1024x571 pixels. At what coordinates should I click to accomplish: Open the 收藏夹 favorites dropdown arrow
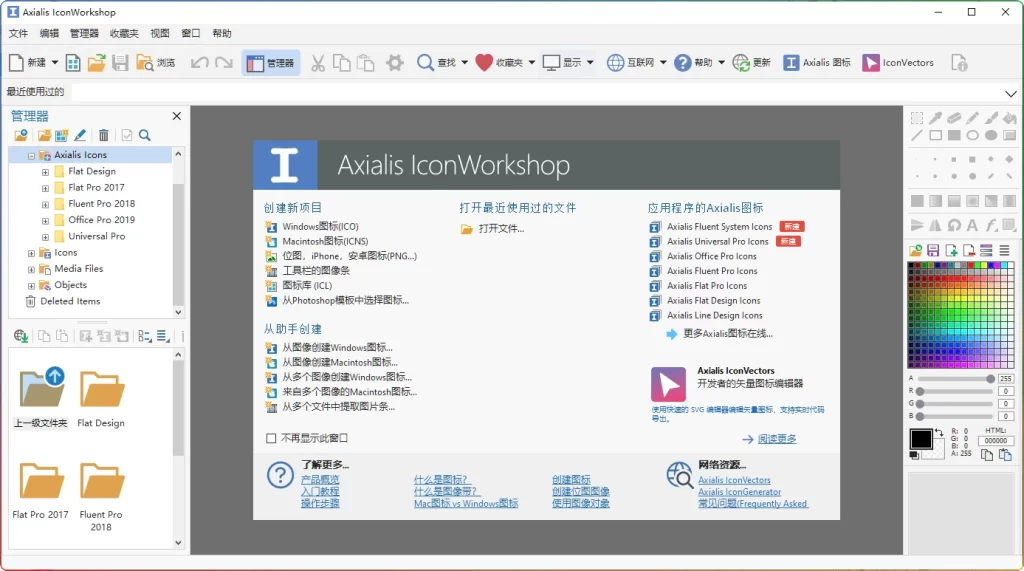pos(532,63)
